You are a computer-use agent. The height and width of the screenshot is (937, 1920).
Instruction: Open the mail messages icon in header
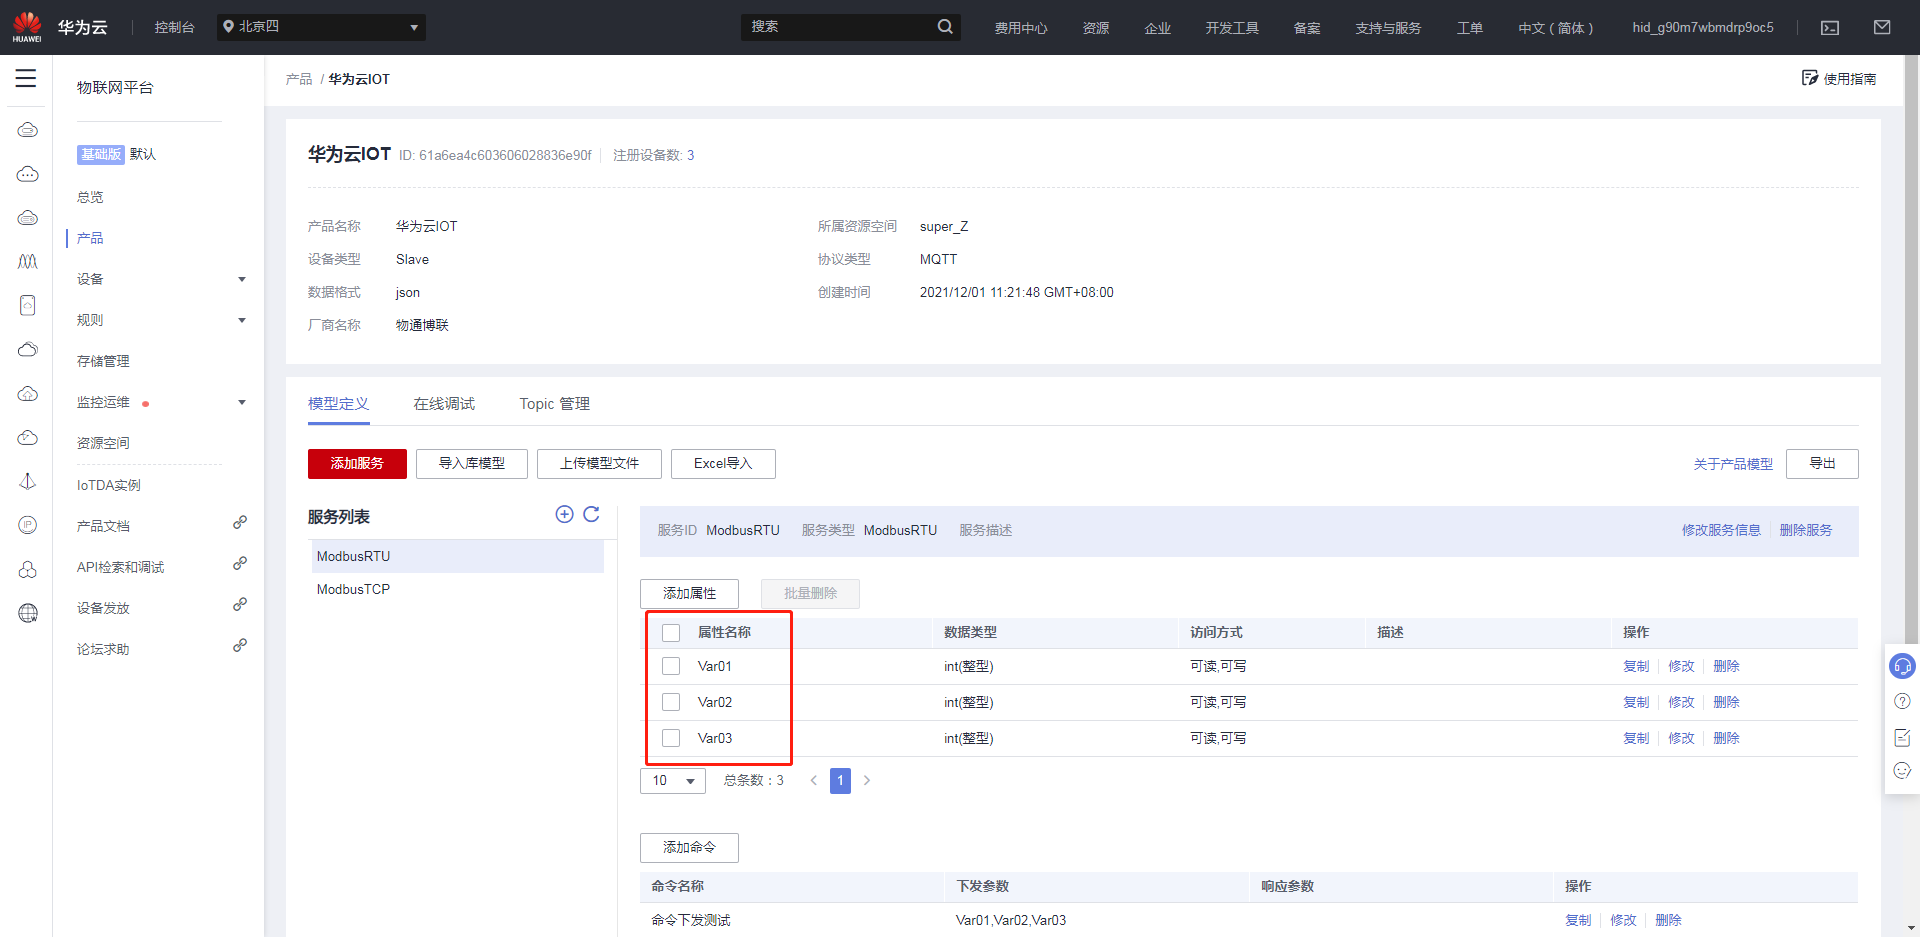pyautogui.click(x=1882, y=28)
